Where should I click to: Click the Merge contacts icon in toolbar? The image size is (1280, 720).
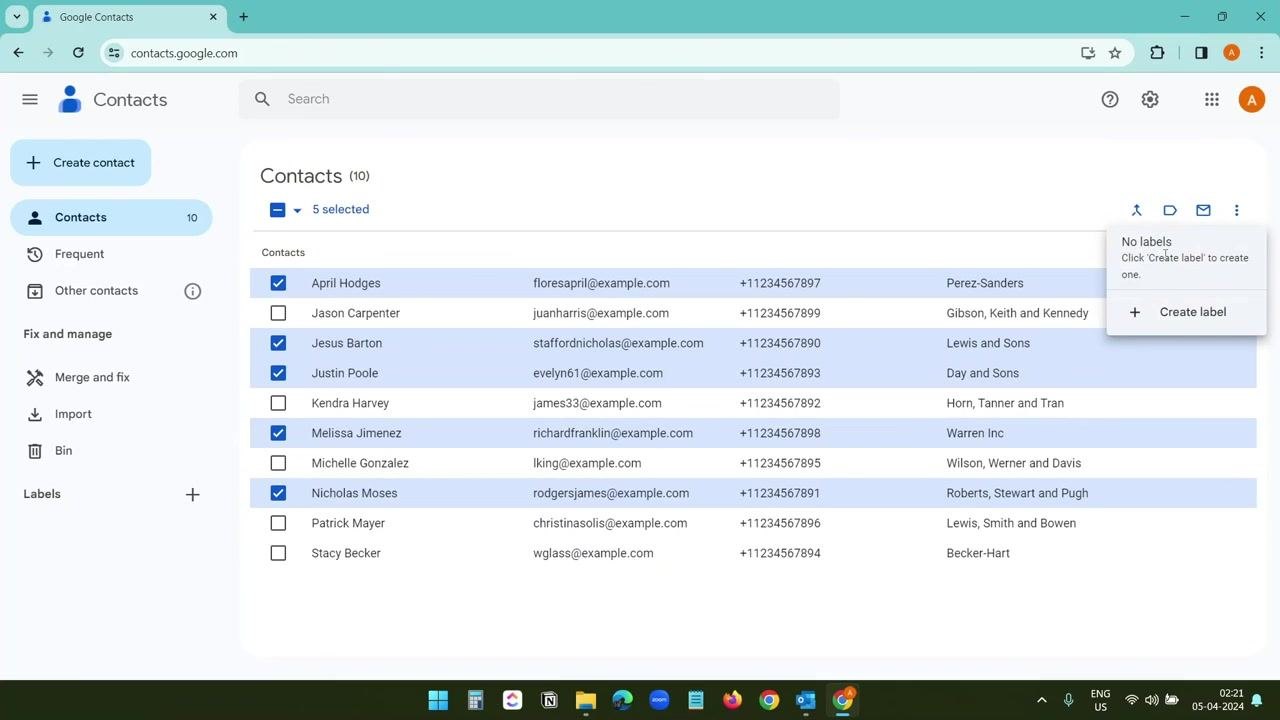coord(1136,210)
